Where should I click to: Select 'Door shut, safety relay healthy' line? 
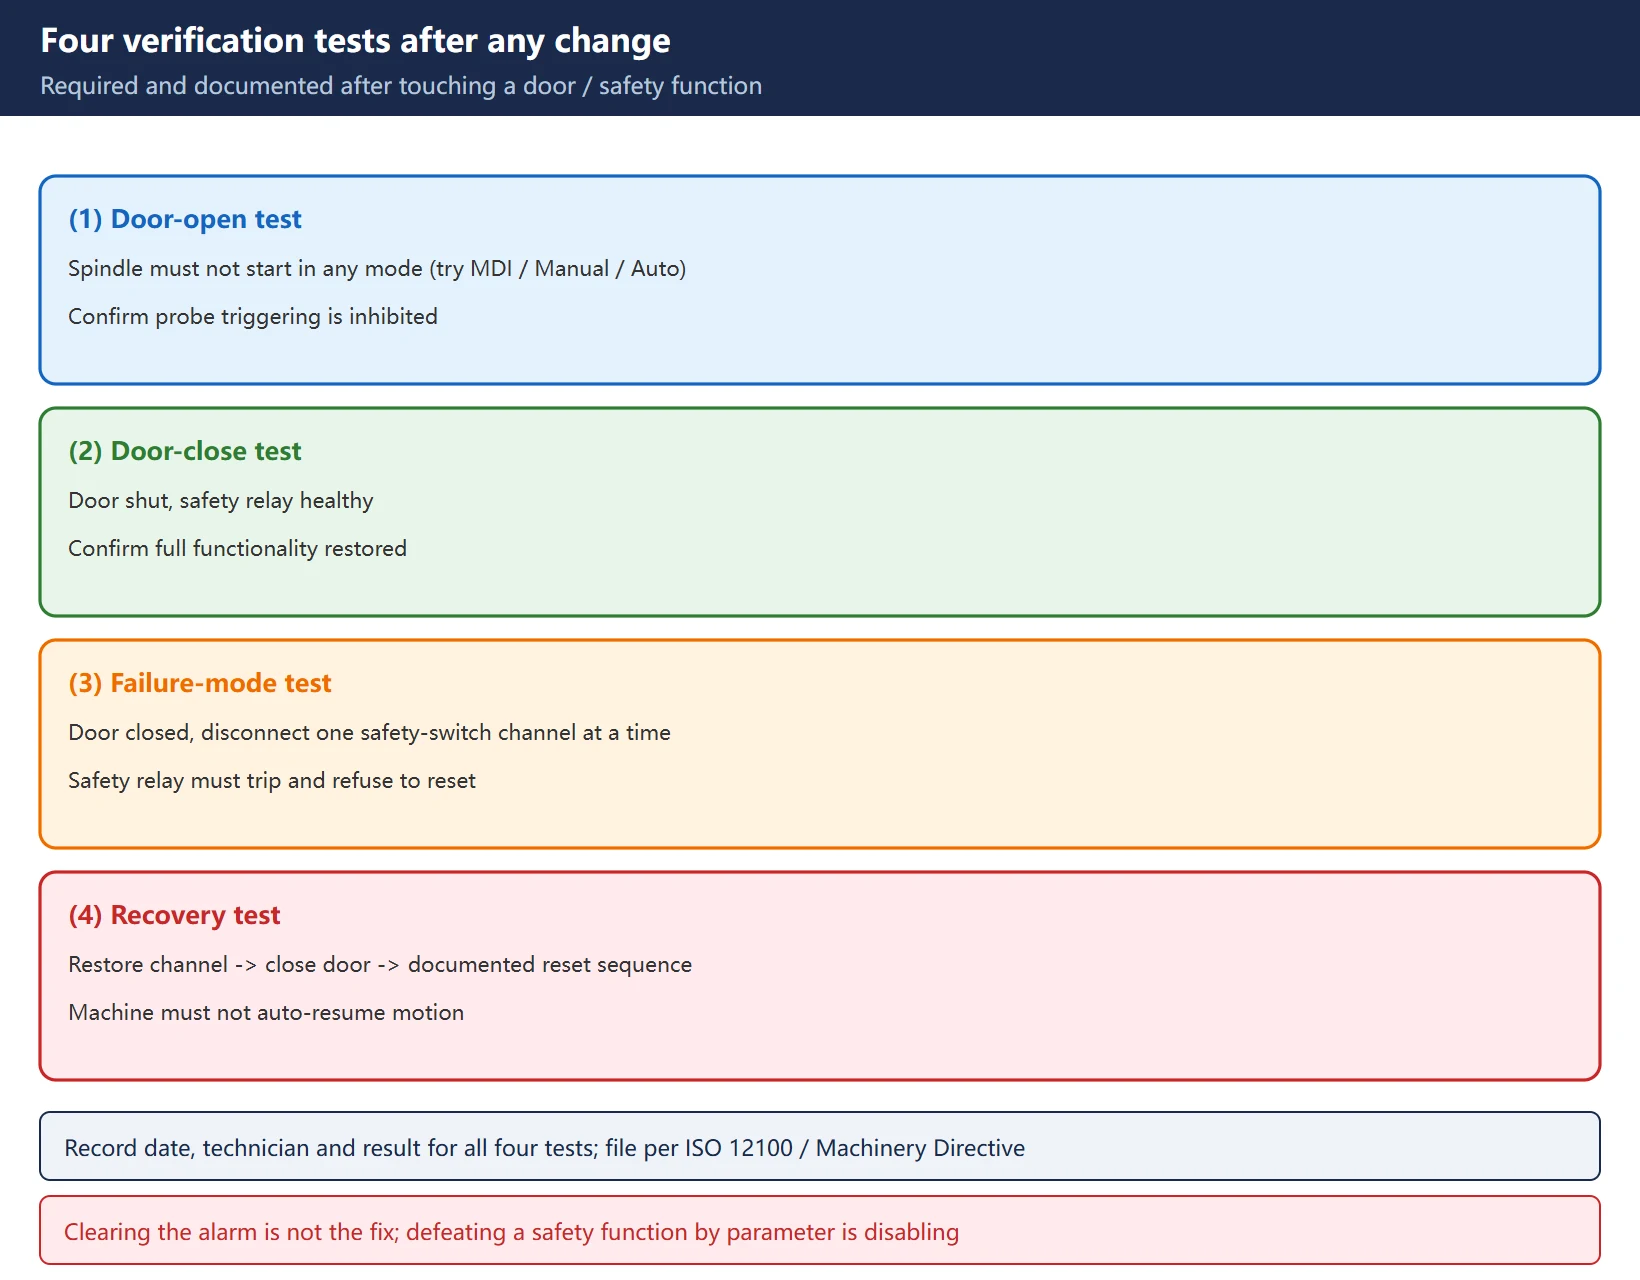(221, 500)
